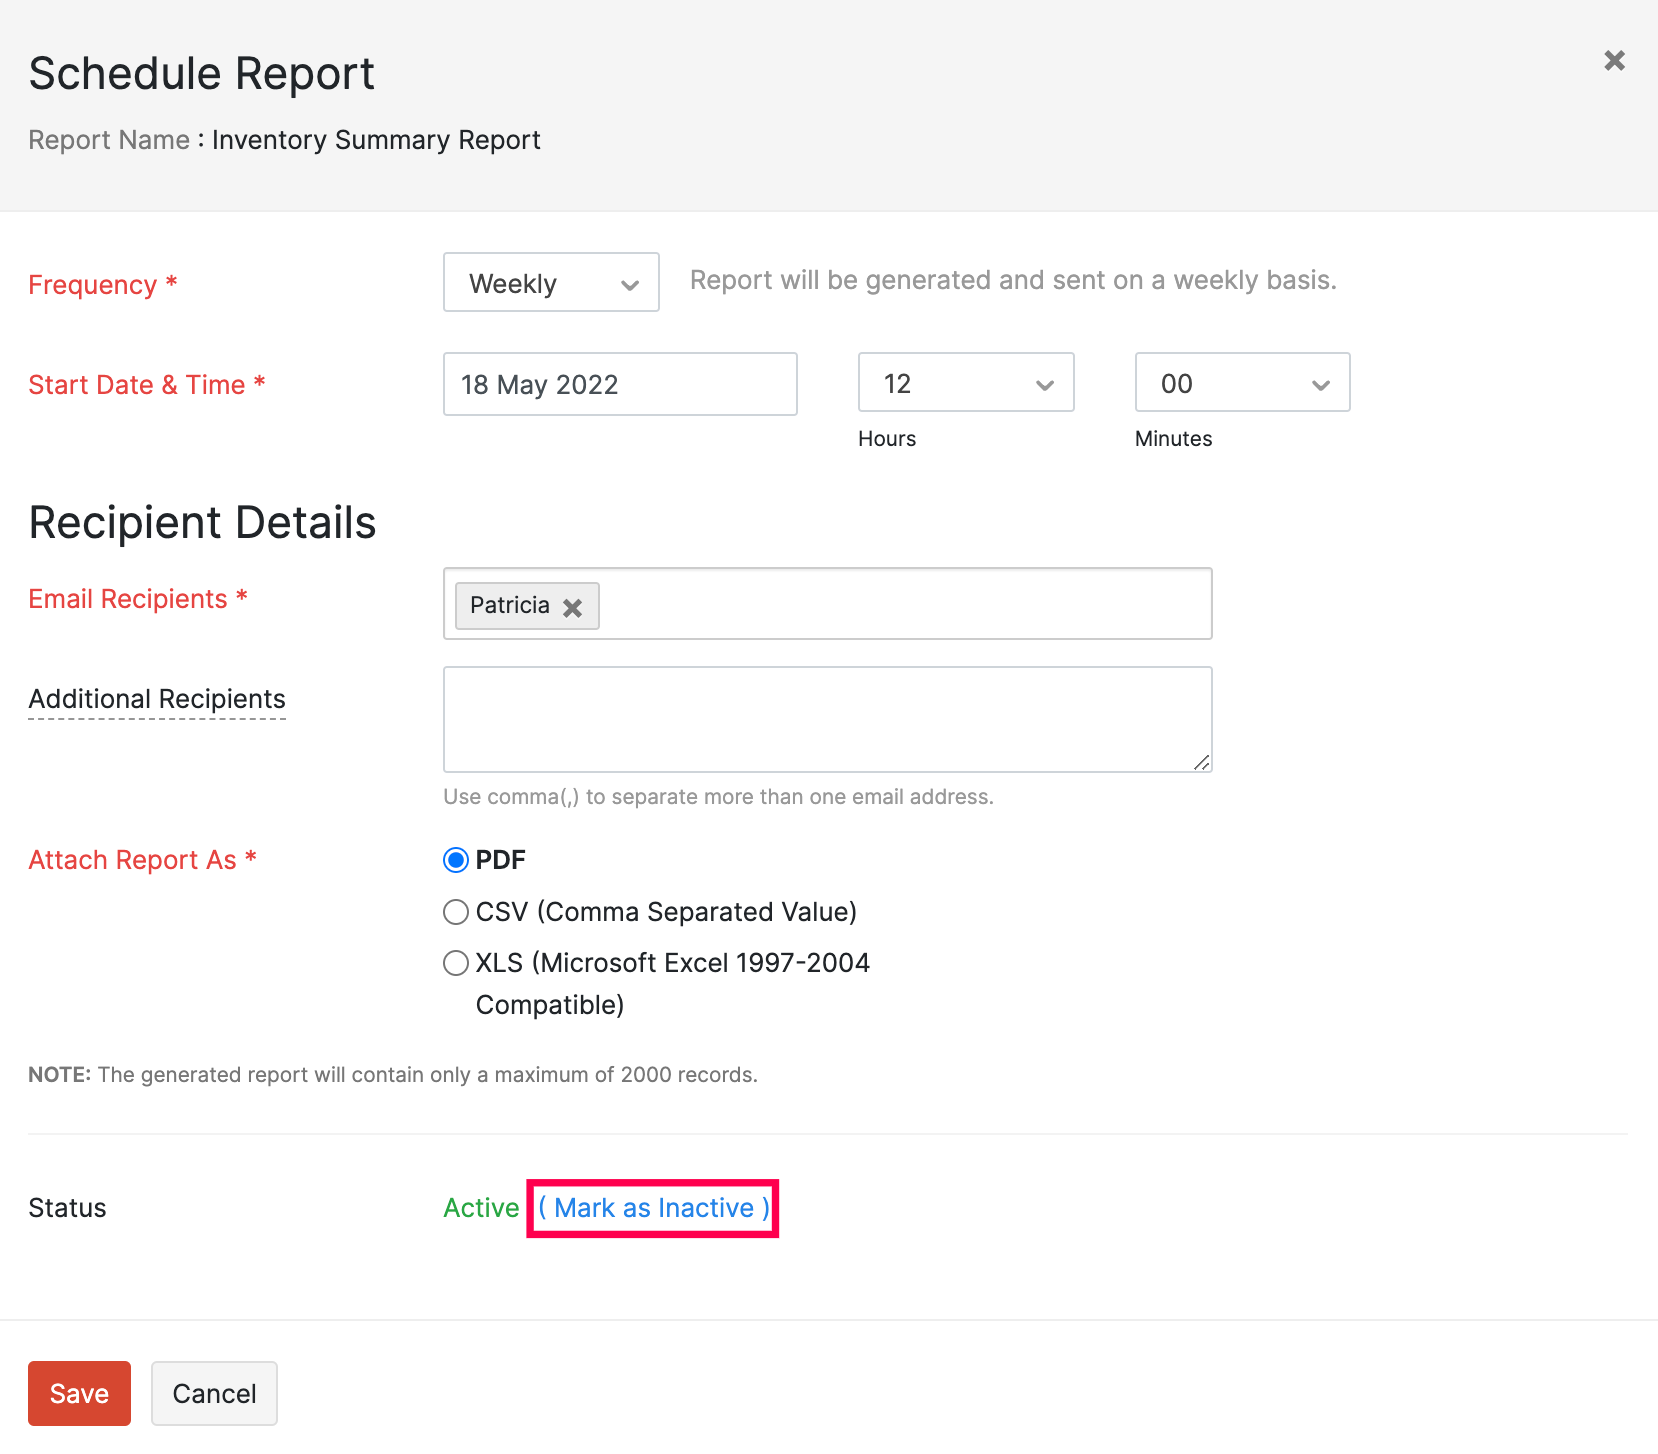Focus the Additional Recipients text box
Image resolution: width=1658 pixels, height=1454 pixels.
click(827, 719)
